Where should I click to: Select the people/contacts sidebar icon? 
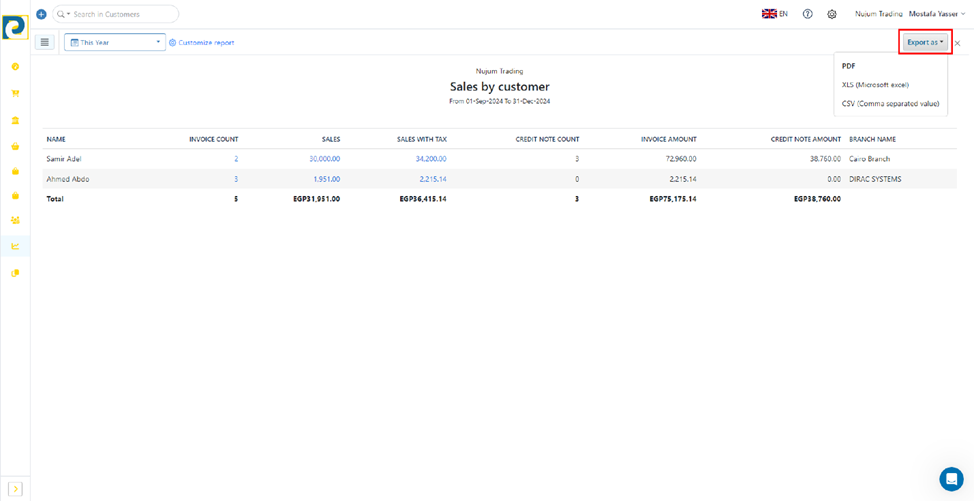(x=15, y=220)
